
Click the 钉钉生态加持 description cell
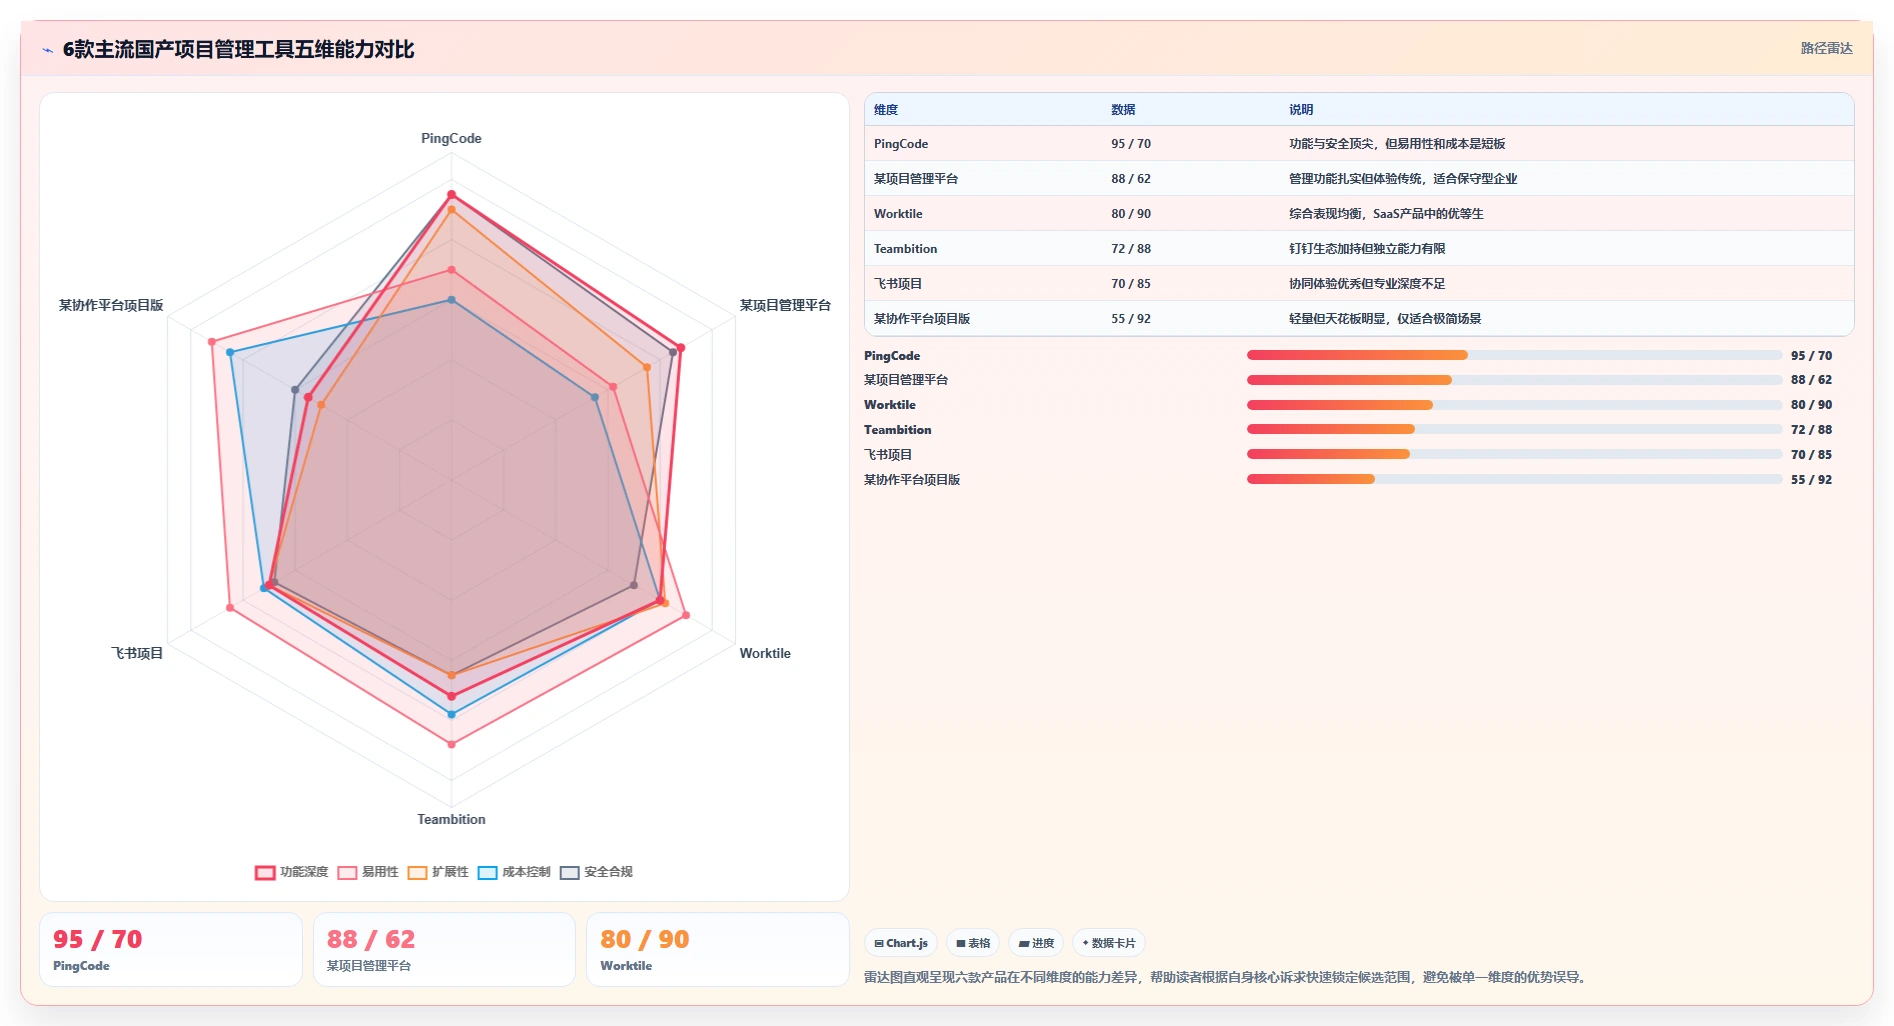(x=1367, y=249)
